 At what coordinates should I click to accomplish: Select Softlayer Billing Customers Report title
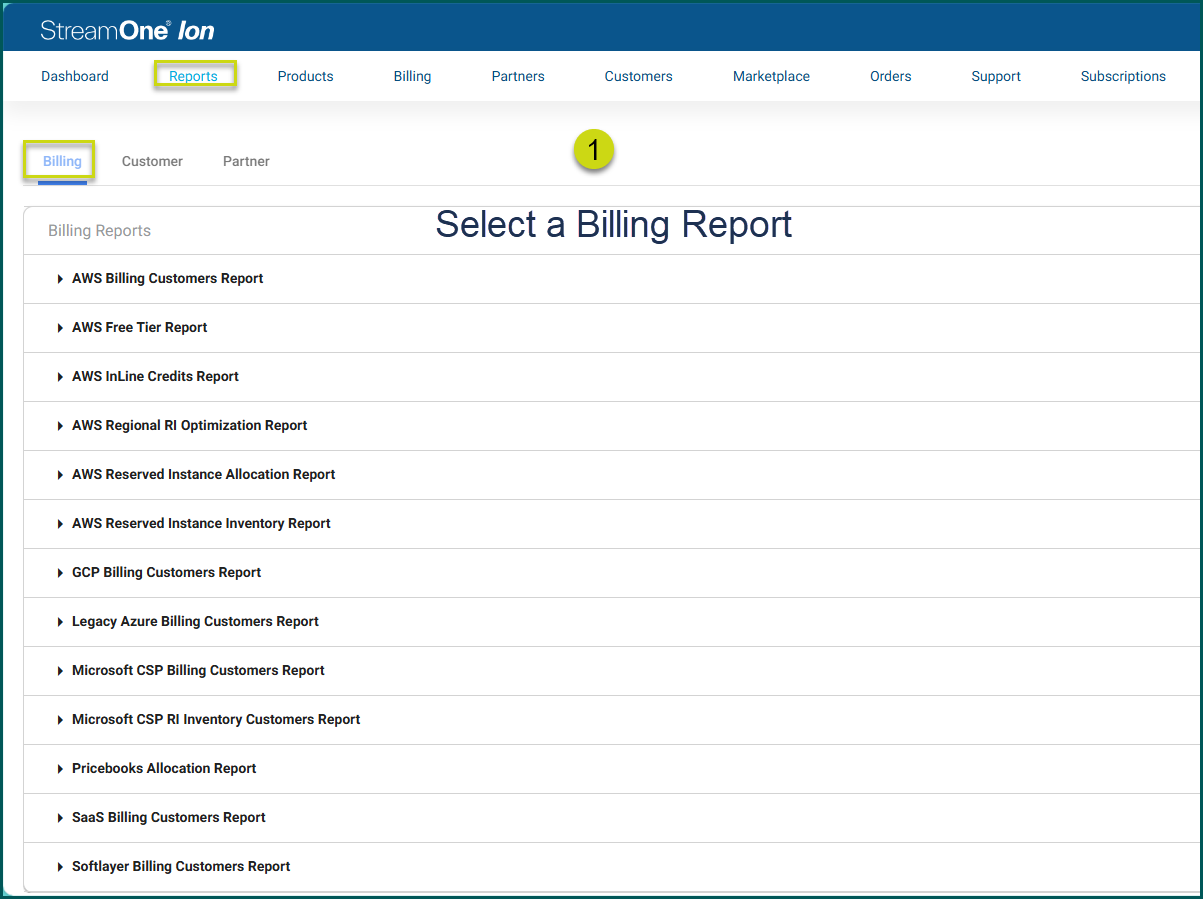pos(181,866)
